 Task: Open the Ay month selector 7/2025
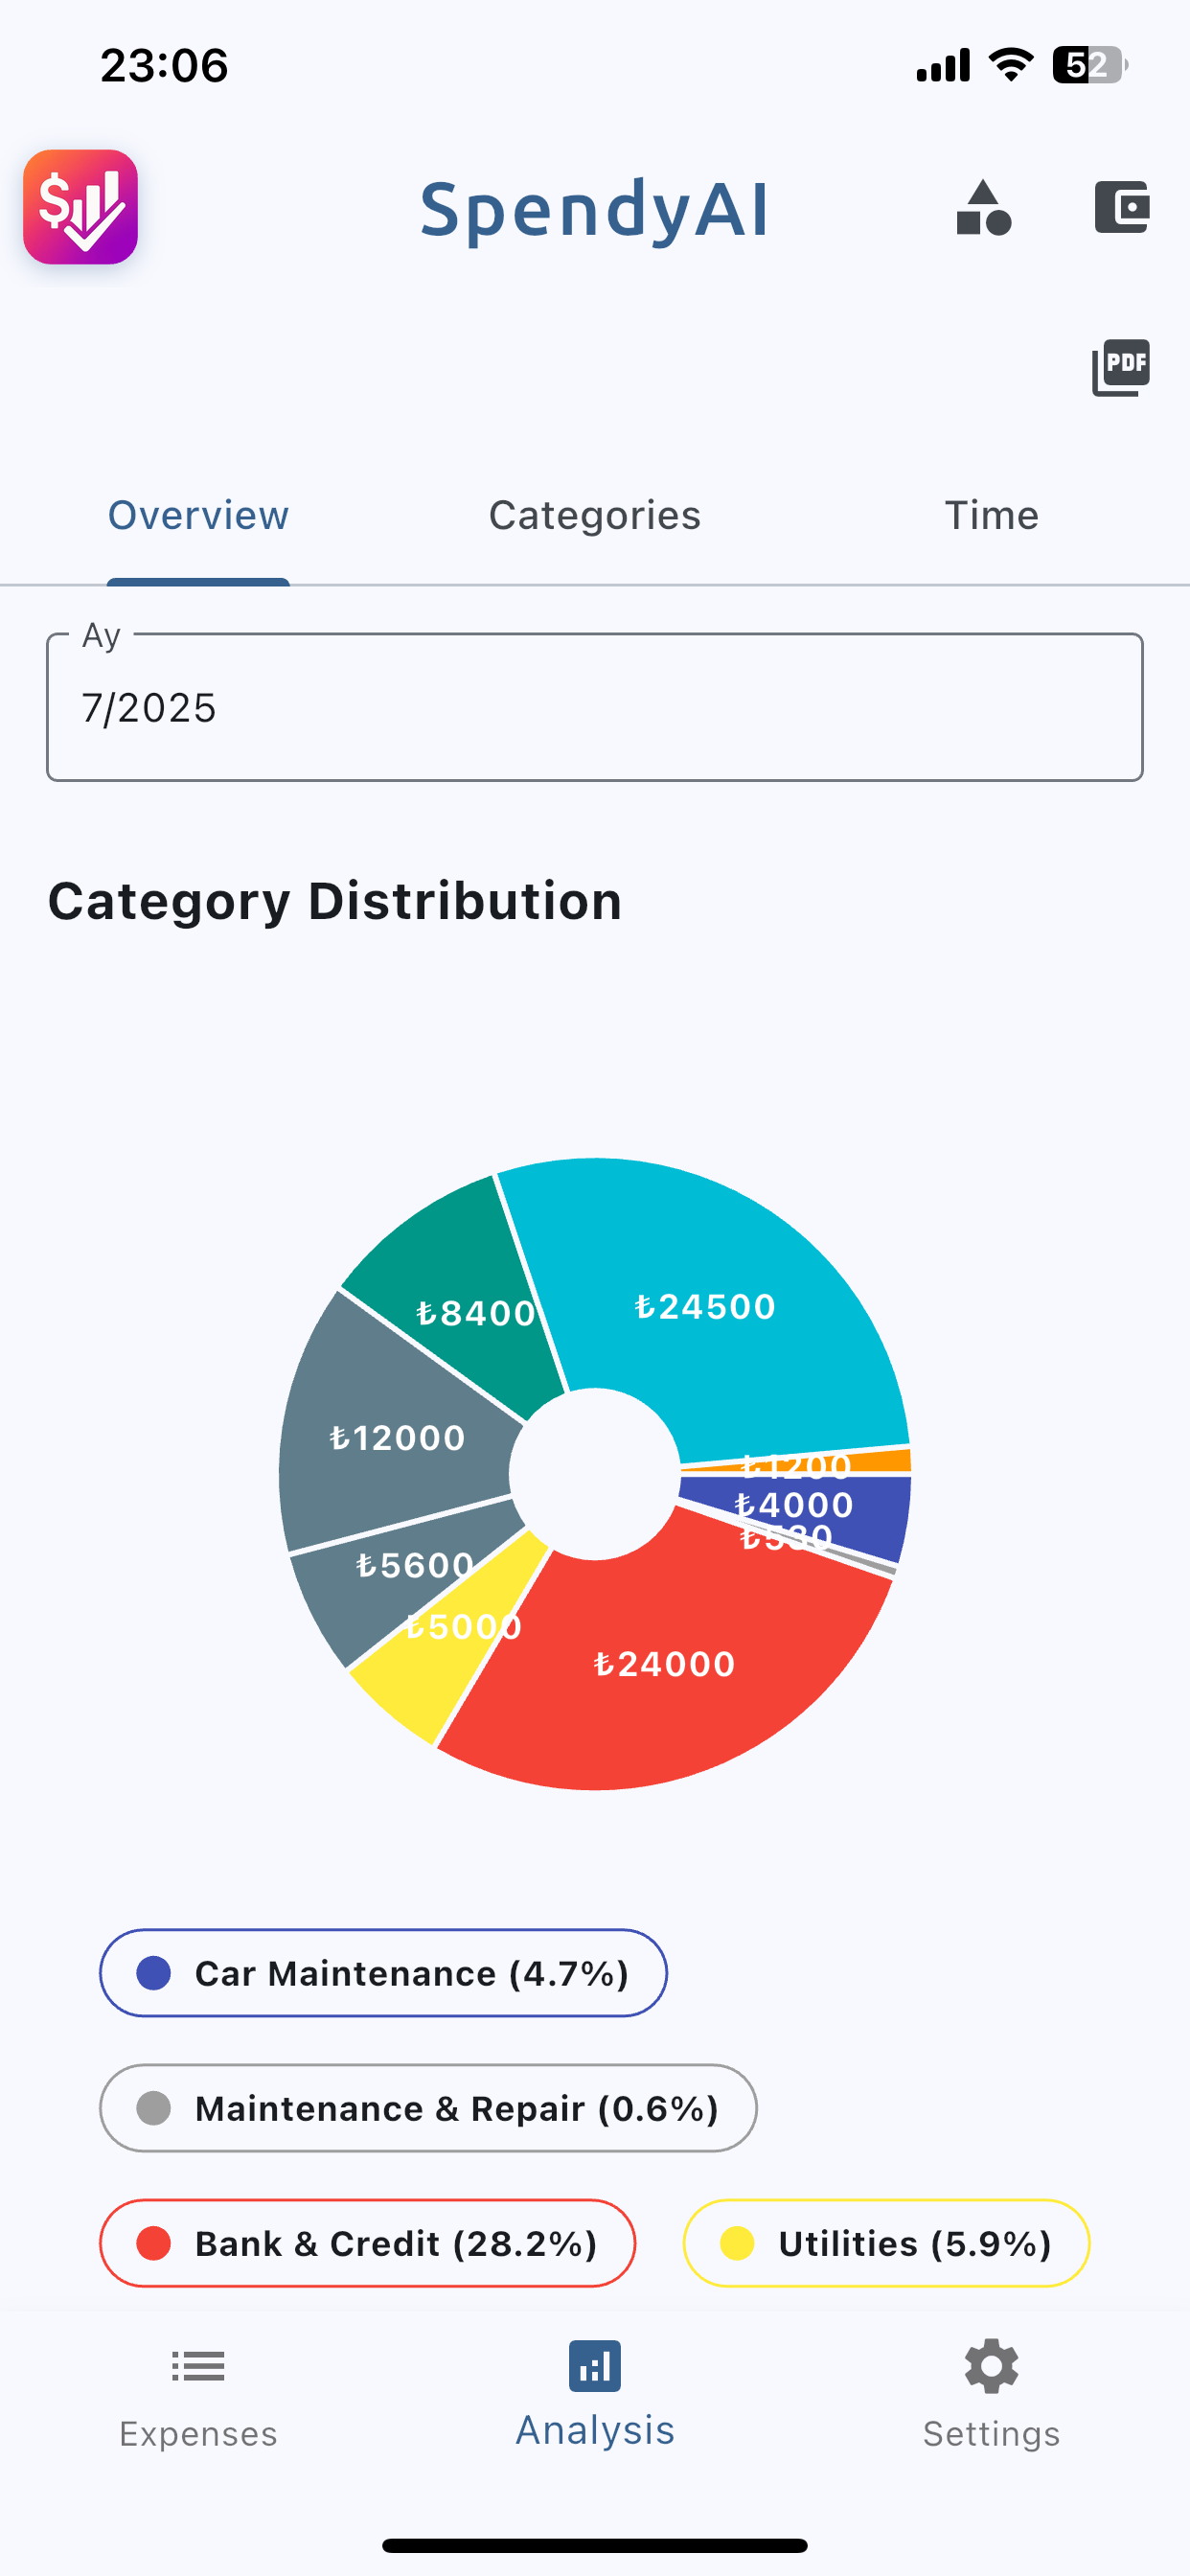tap(595, 707)
